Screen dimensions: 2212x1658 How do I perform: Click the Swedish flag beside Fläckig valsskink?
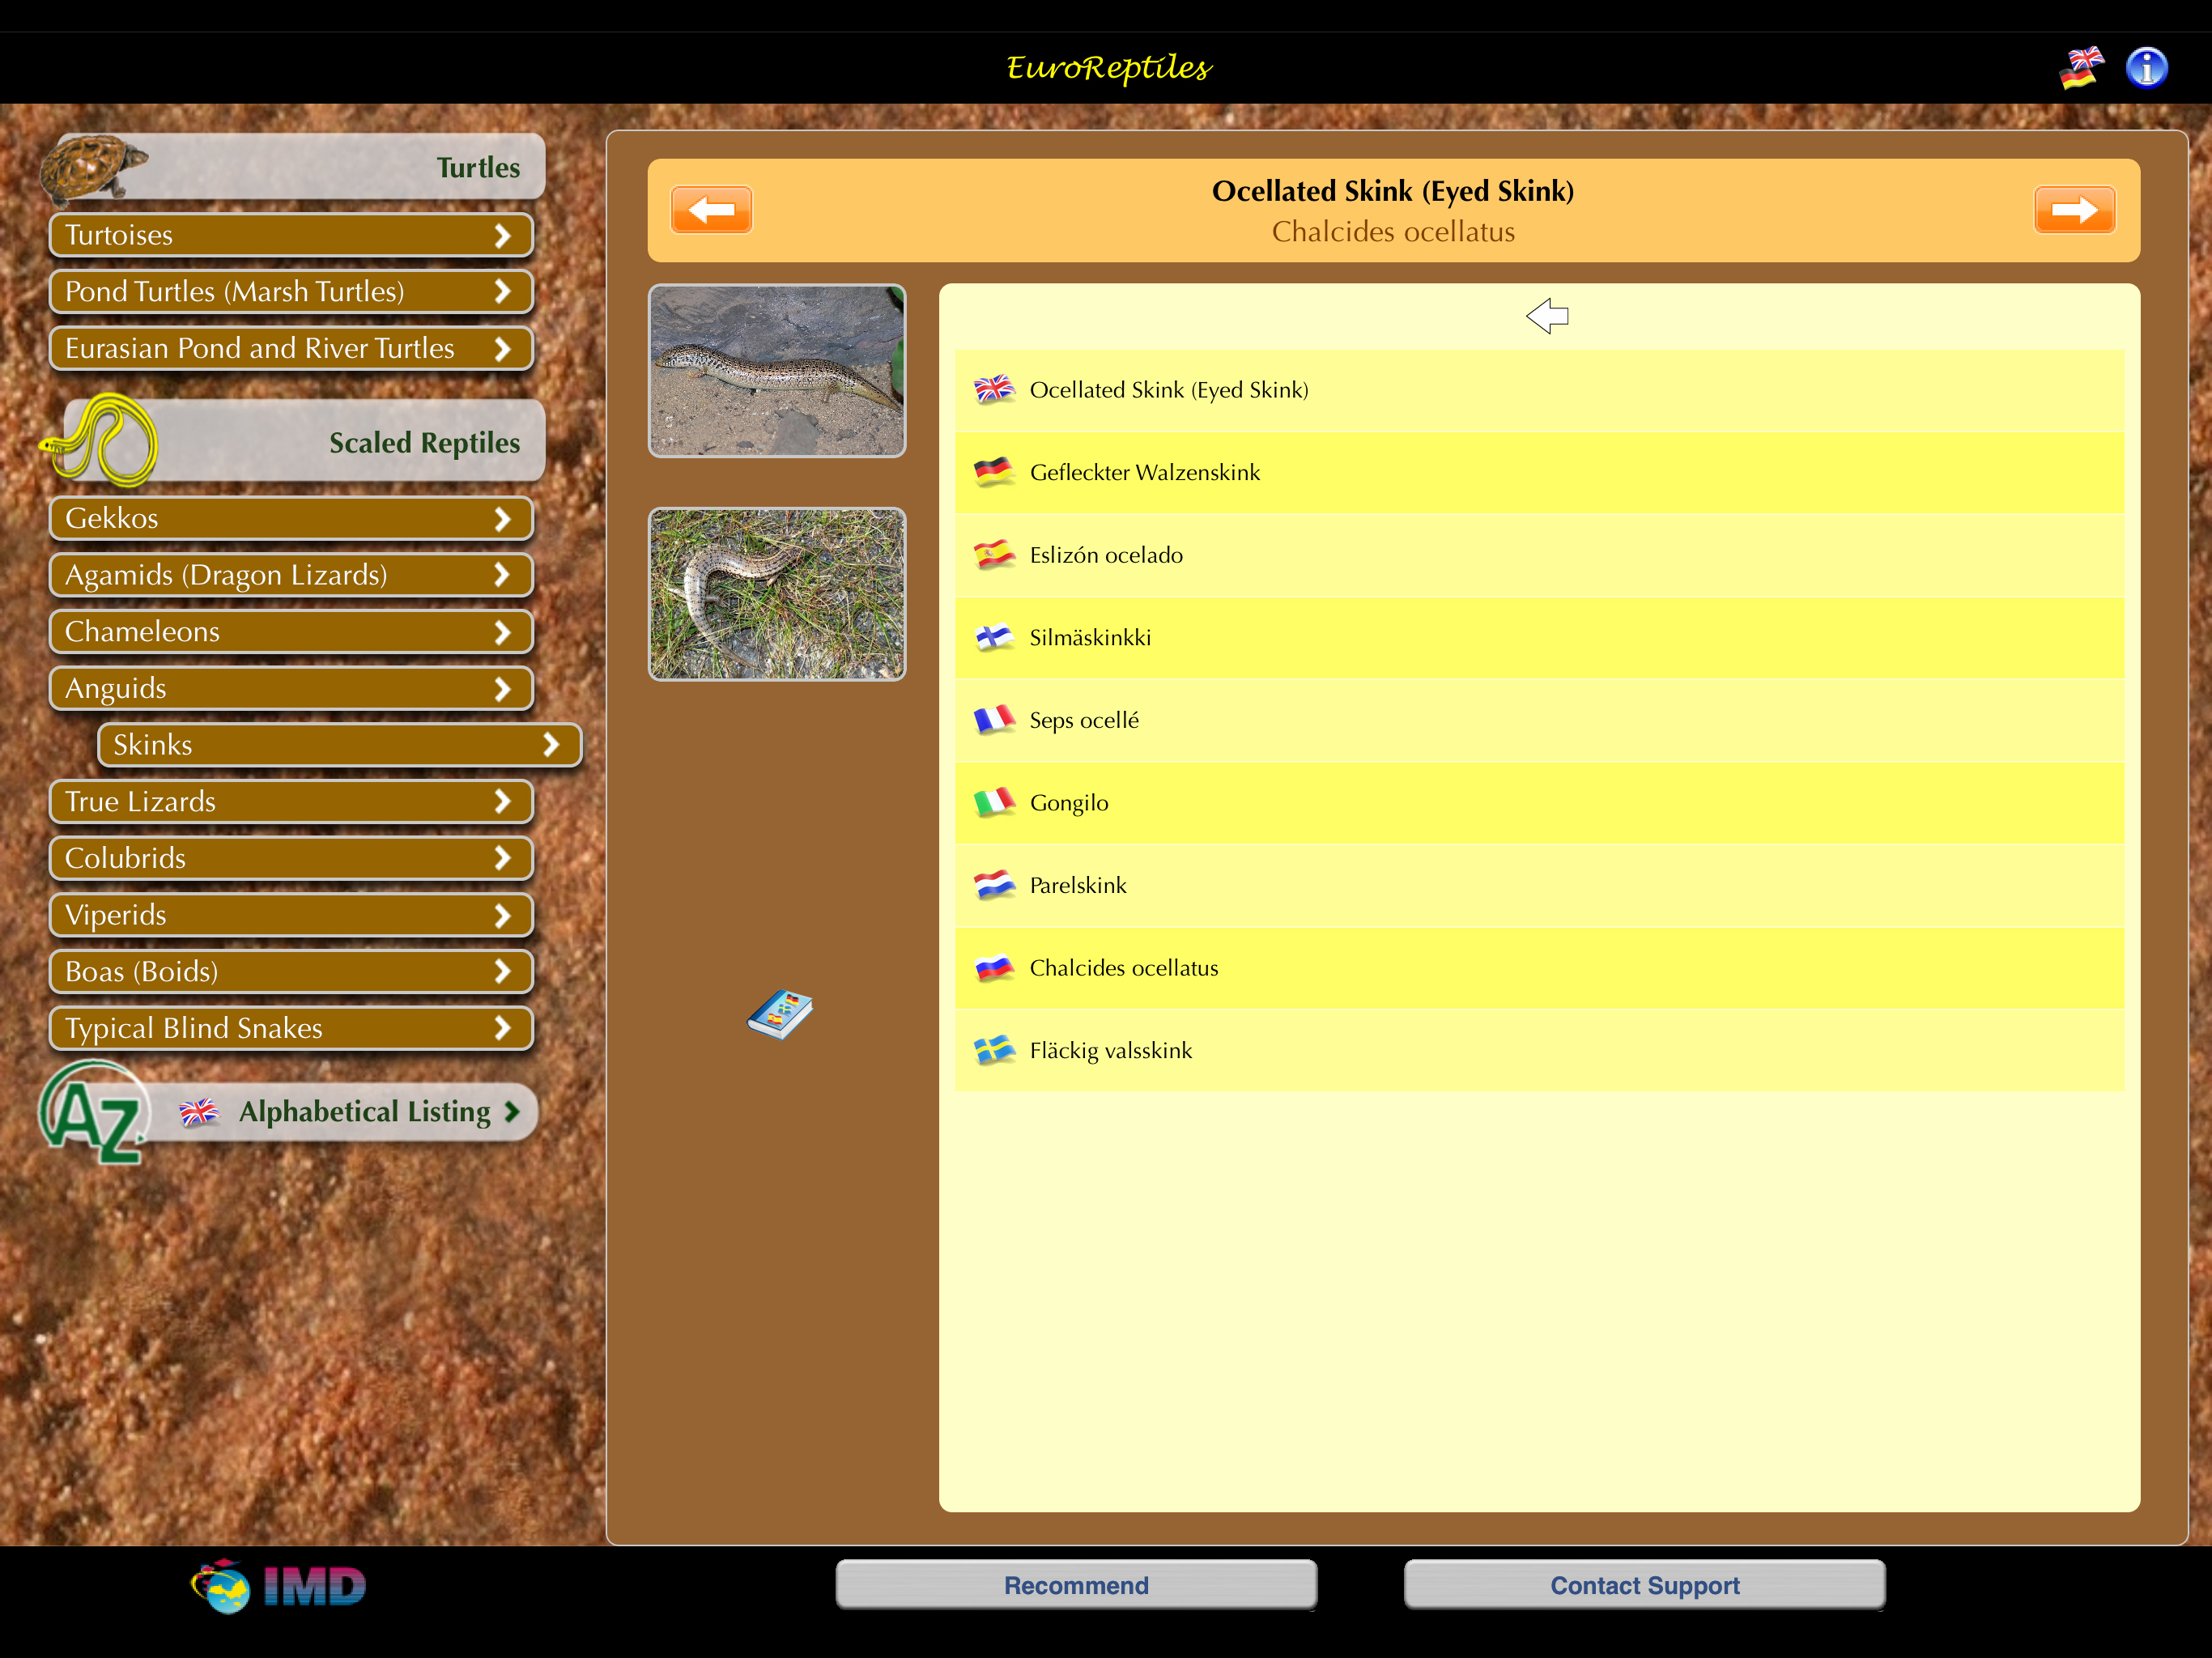(994, 1050)
